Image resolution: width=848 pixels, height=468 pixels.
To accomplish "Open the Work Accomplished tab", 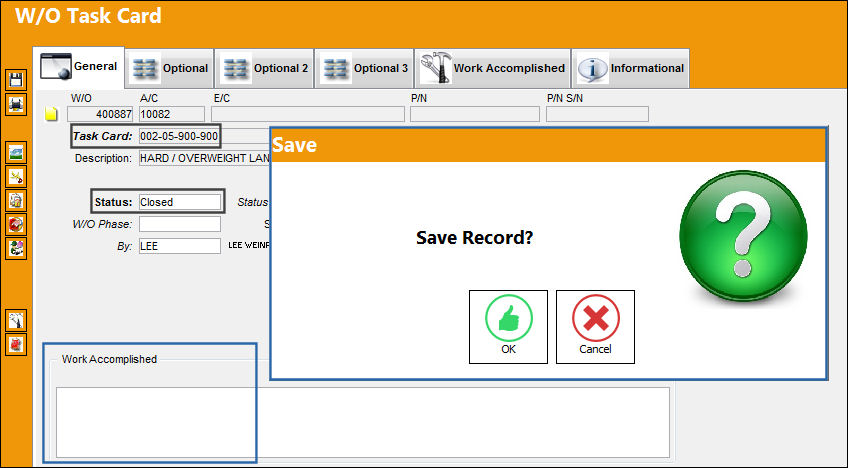I will (493, 68).
